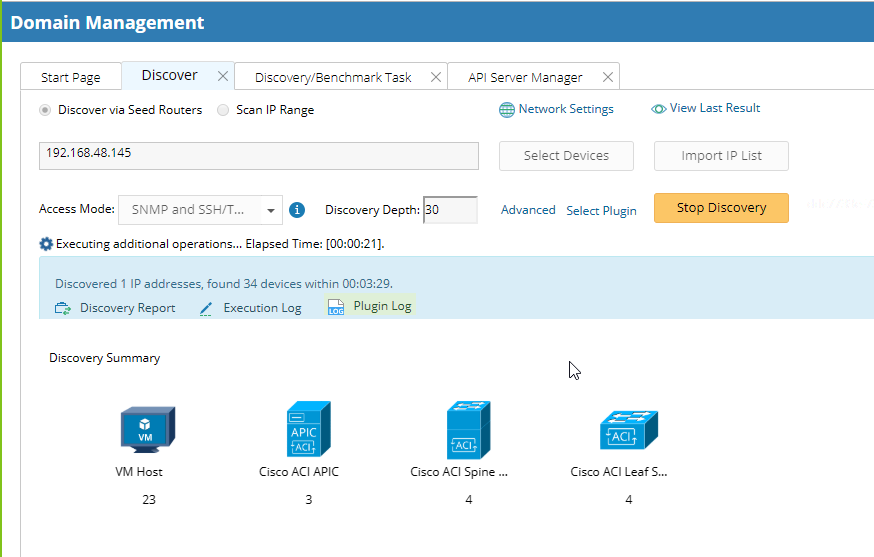The width and height of the screenshot is (874, 557).
Task: Click the Cisco ACI Leaf switch icon
Action: tap(628, 429)
